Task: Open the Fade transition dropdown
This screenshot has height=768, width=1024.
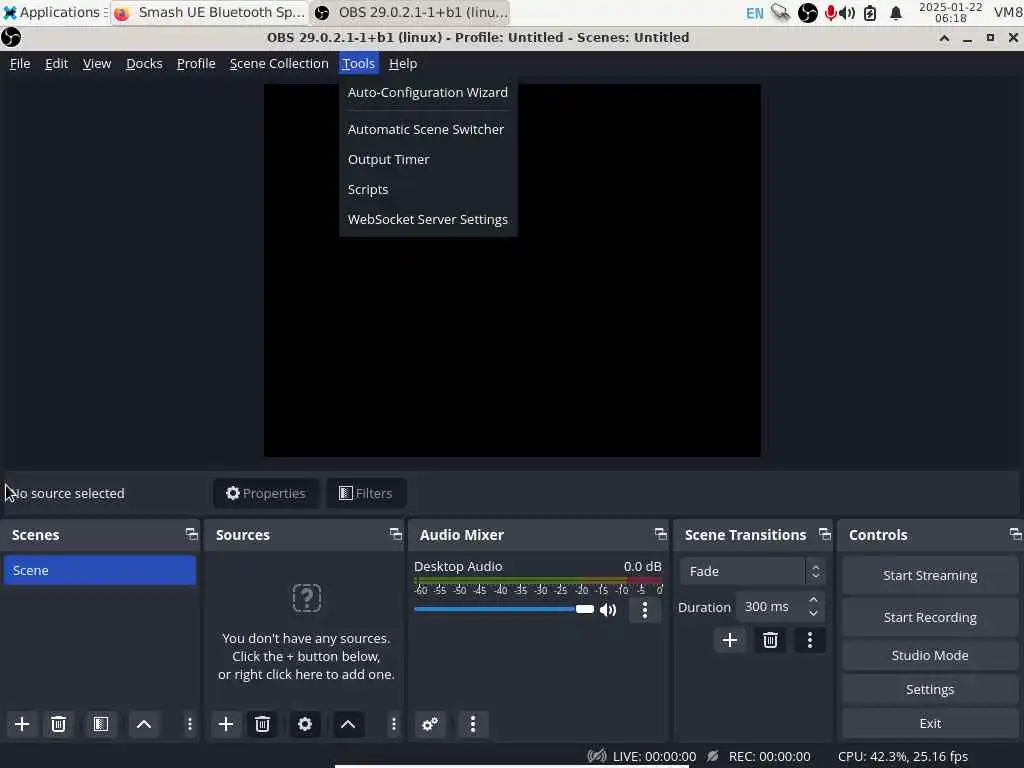Action: (752, 571)
